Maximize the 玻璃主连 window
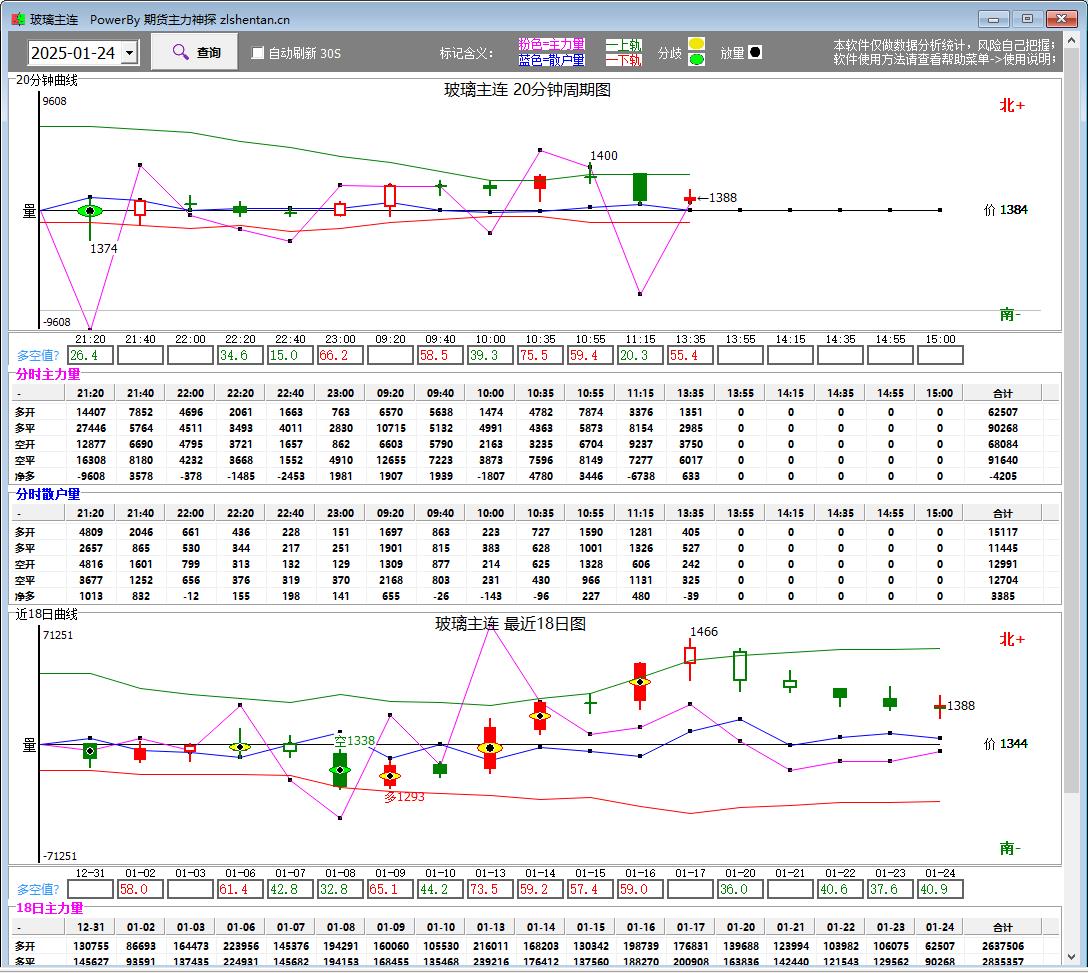This screenshot has width=1088, height=973. pos(1028,19)
